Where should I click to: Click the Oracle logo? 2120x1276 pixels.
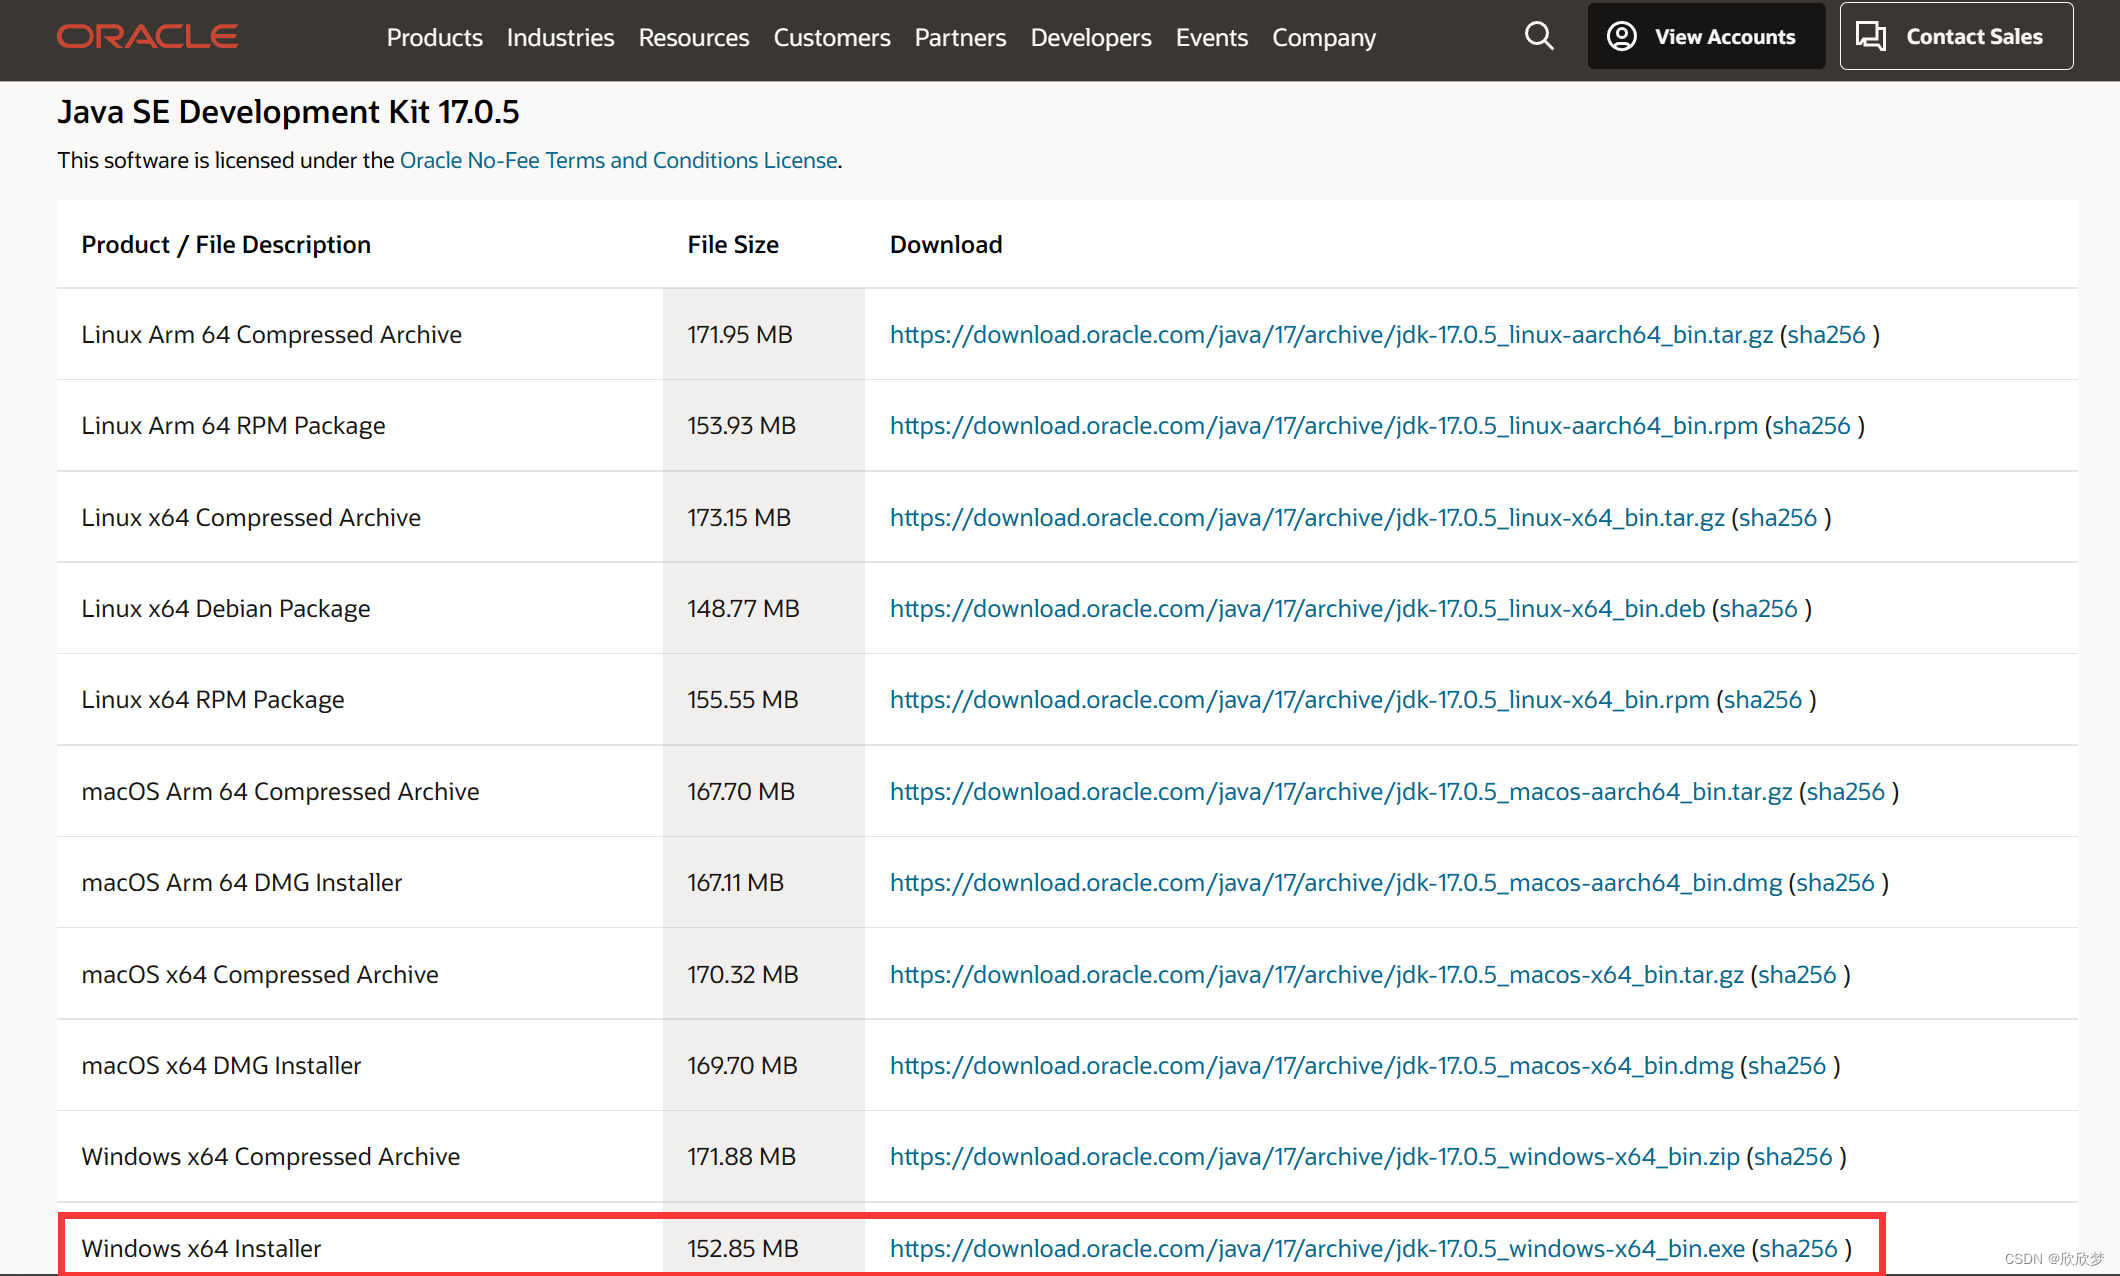(147, 37)
